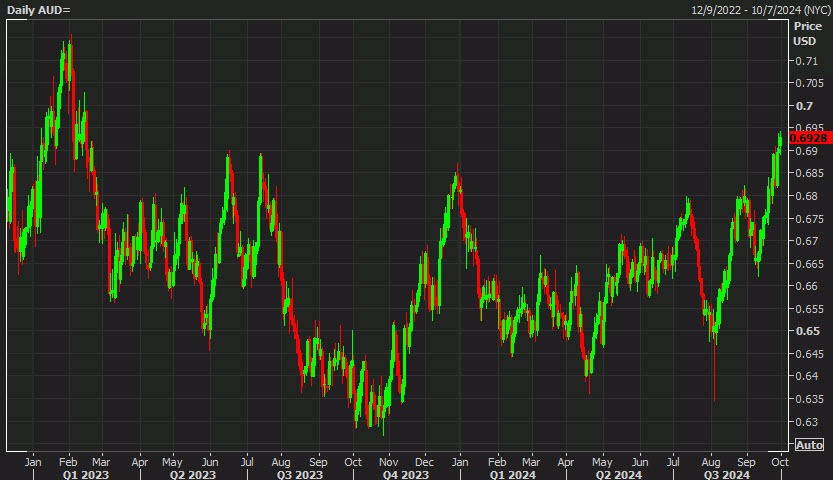The image size is (833, 480).
Task: Click the 0.655 price axis label
Action: [809, 308]
